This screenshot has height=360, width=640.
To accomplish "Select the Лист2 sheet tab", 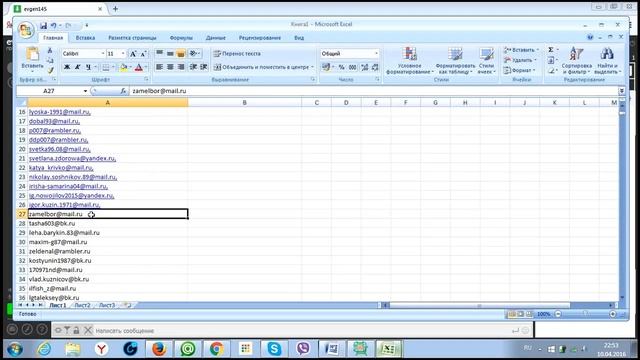I will 82,305.
